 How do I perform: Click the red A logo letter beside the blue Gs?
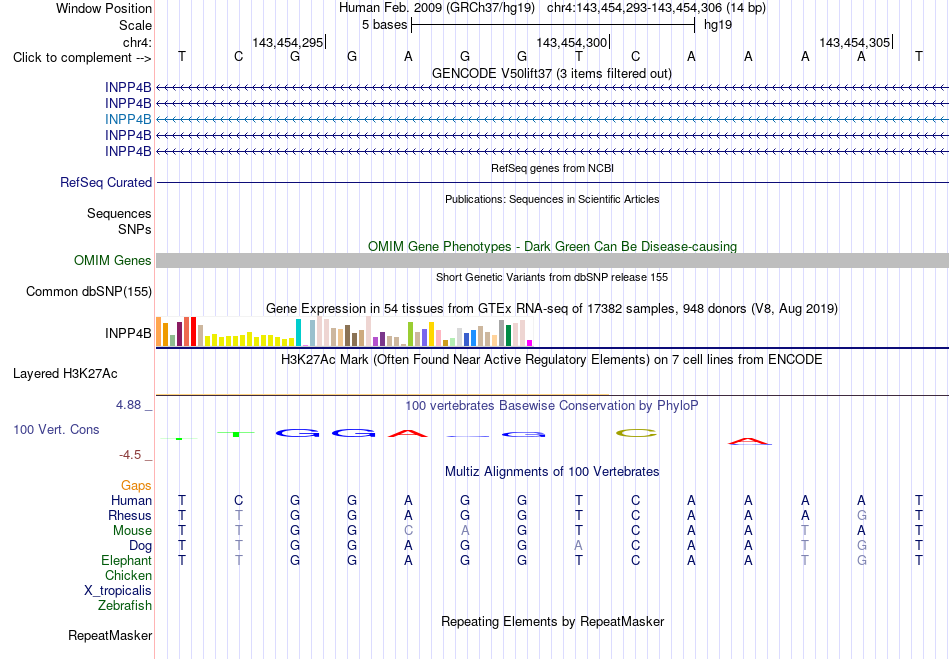pos(408,433)
